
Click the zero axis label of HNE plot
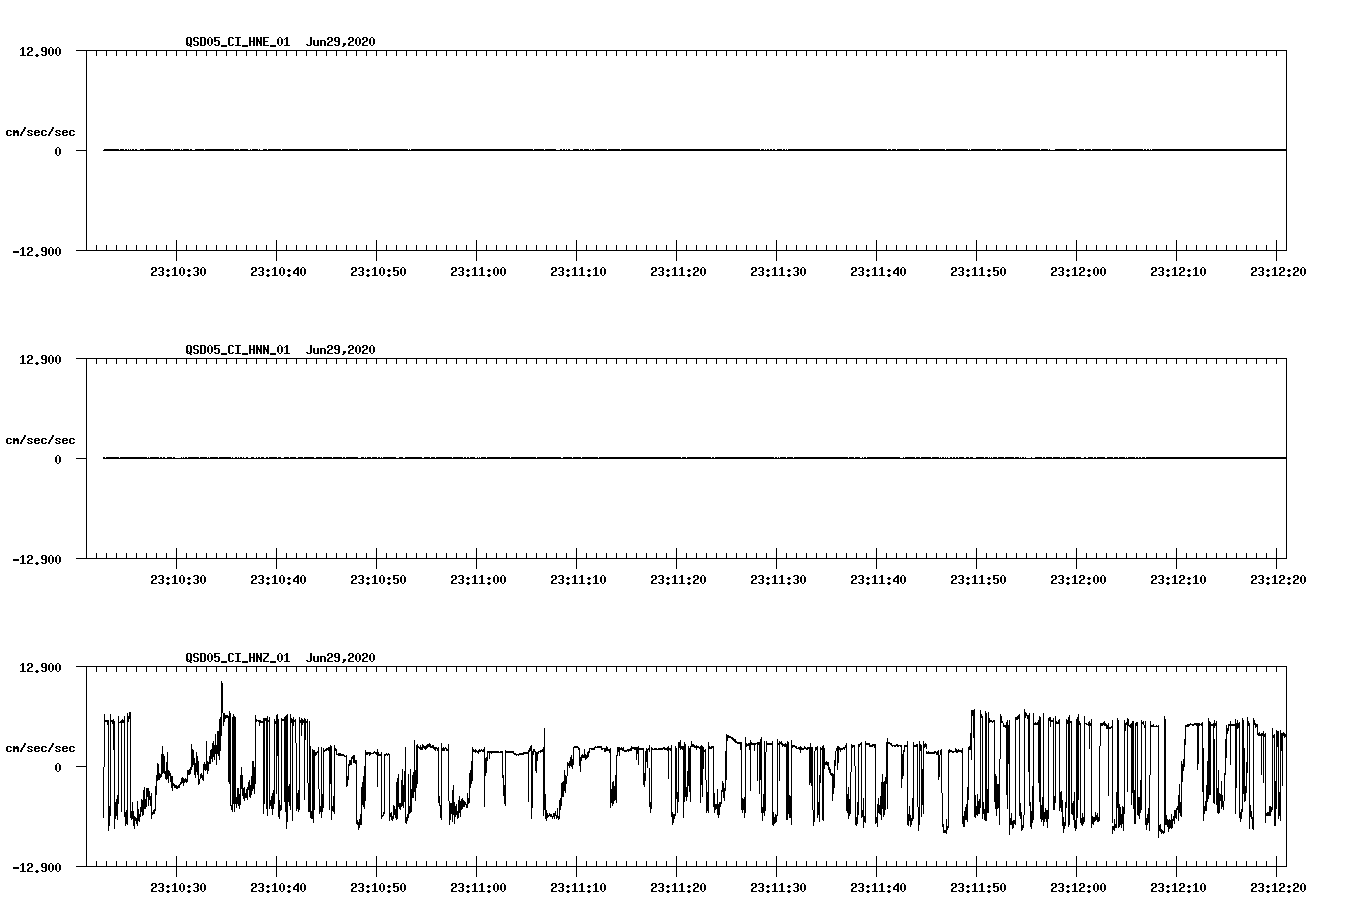click(58, 151)
